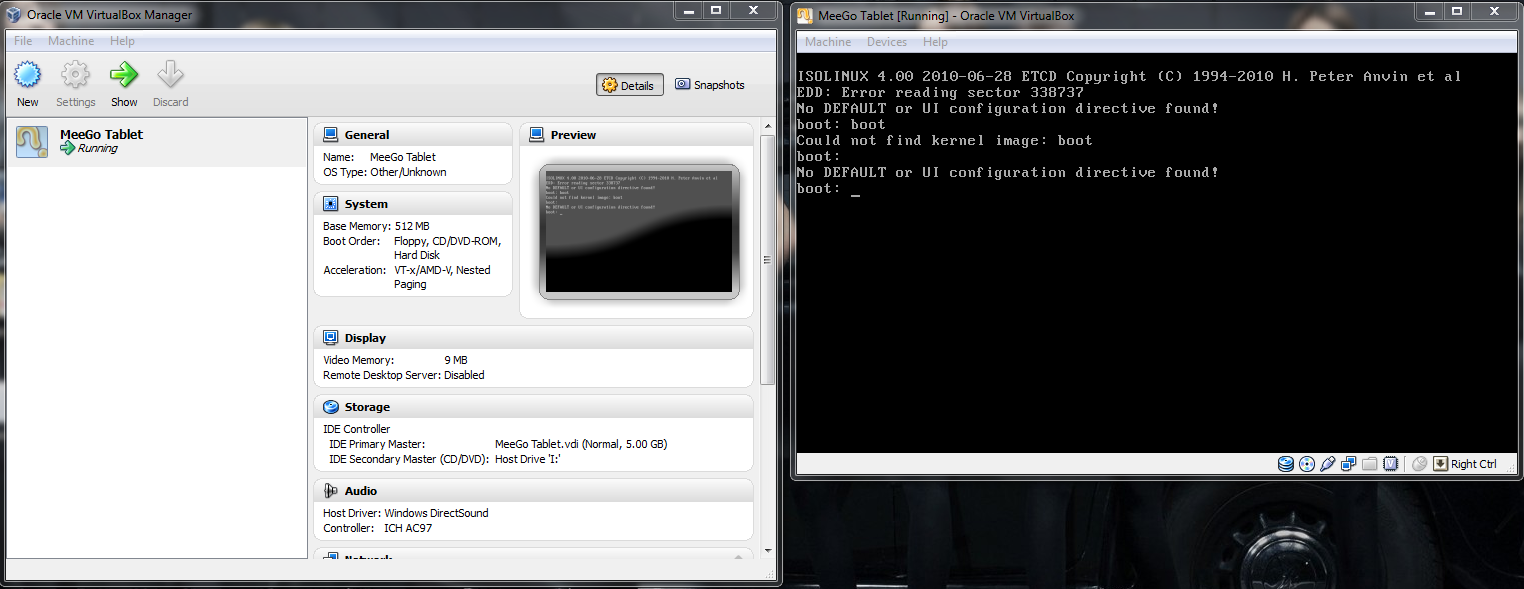The height and width of the screenshot is (589, 1524).
Task: Click the Preview section header
Action: [x=636, y=135]
